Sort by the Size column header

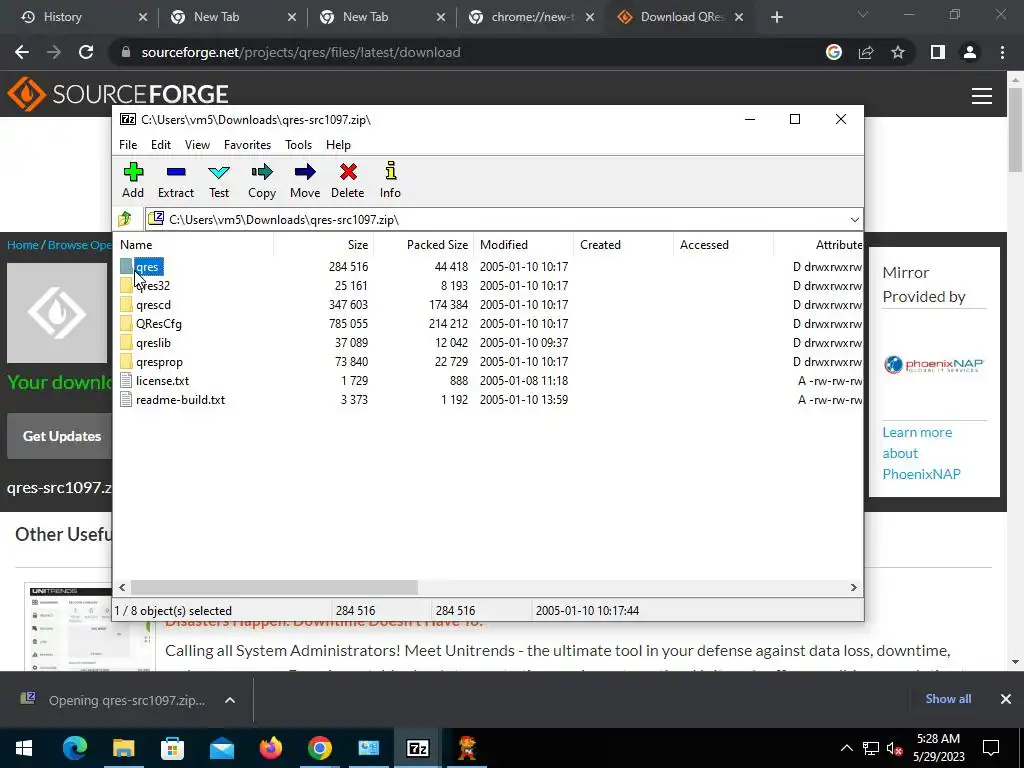(x=324, y=245)
